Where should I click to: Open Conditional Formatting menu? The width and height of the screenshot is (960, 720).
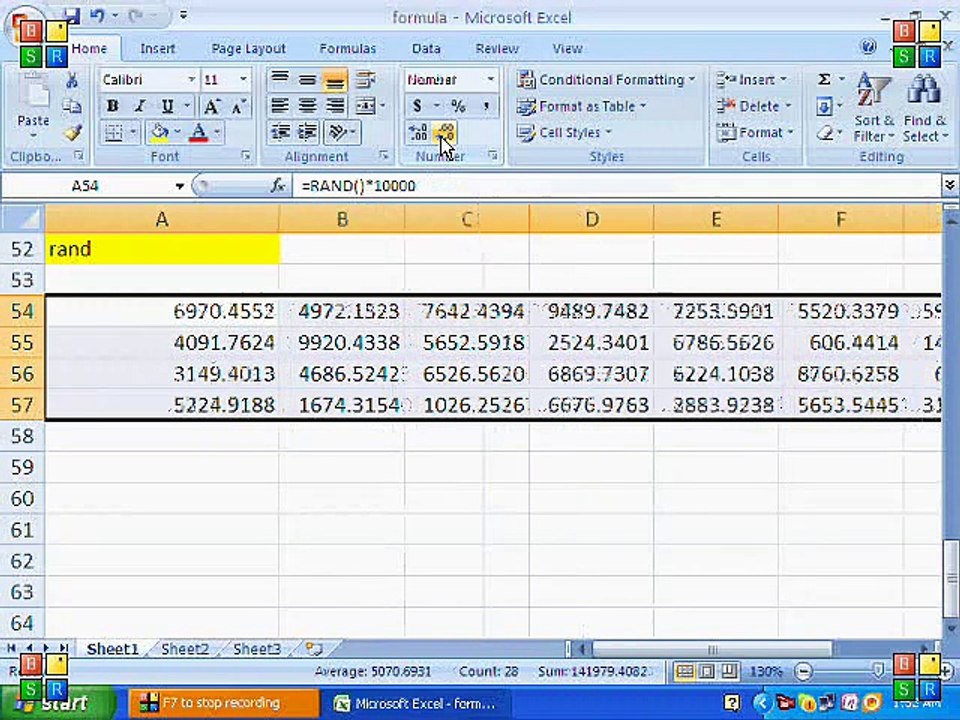(x=606, y=80)
